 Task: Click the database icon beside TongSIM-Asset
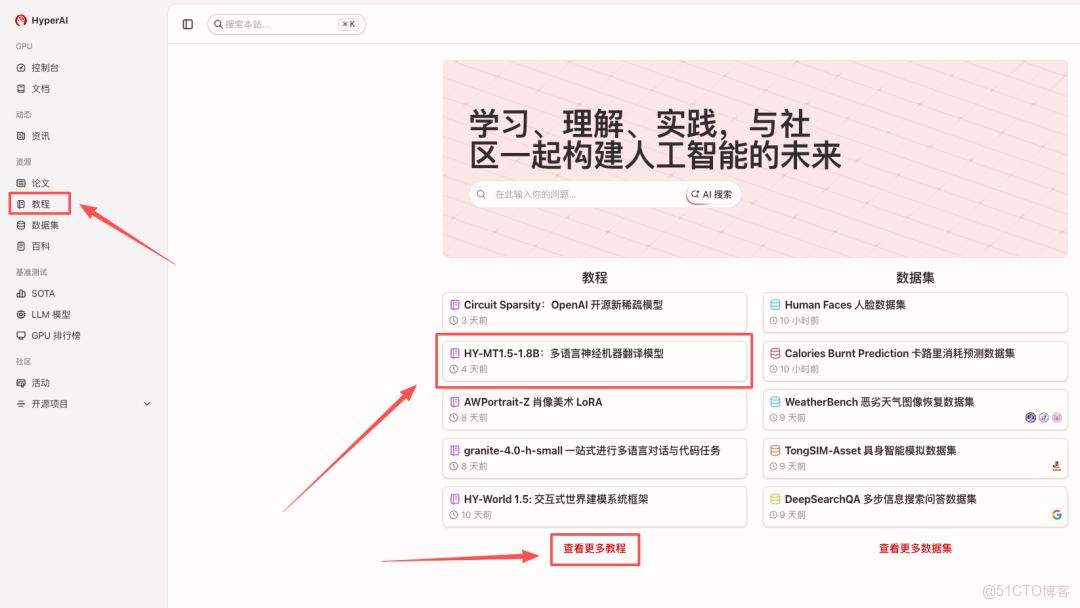[x=775, y=450]
